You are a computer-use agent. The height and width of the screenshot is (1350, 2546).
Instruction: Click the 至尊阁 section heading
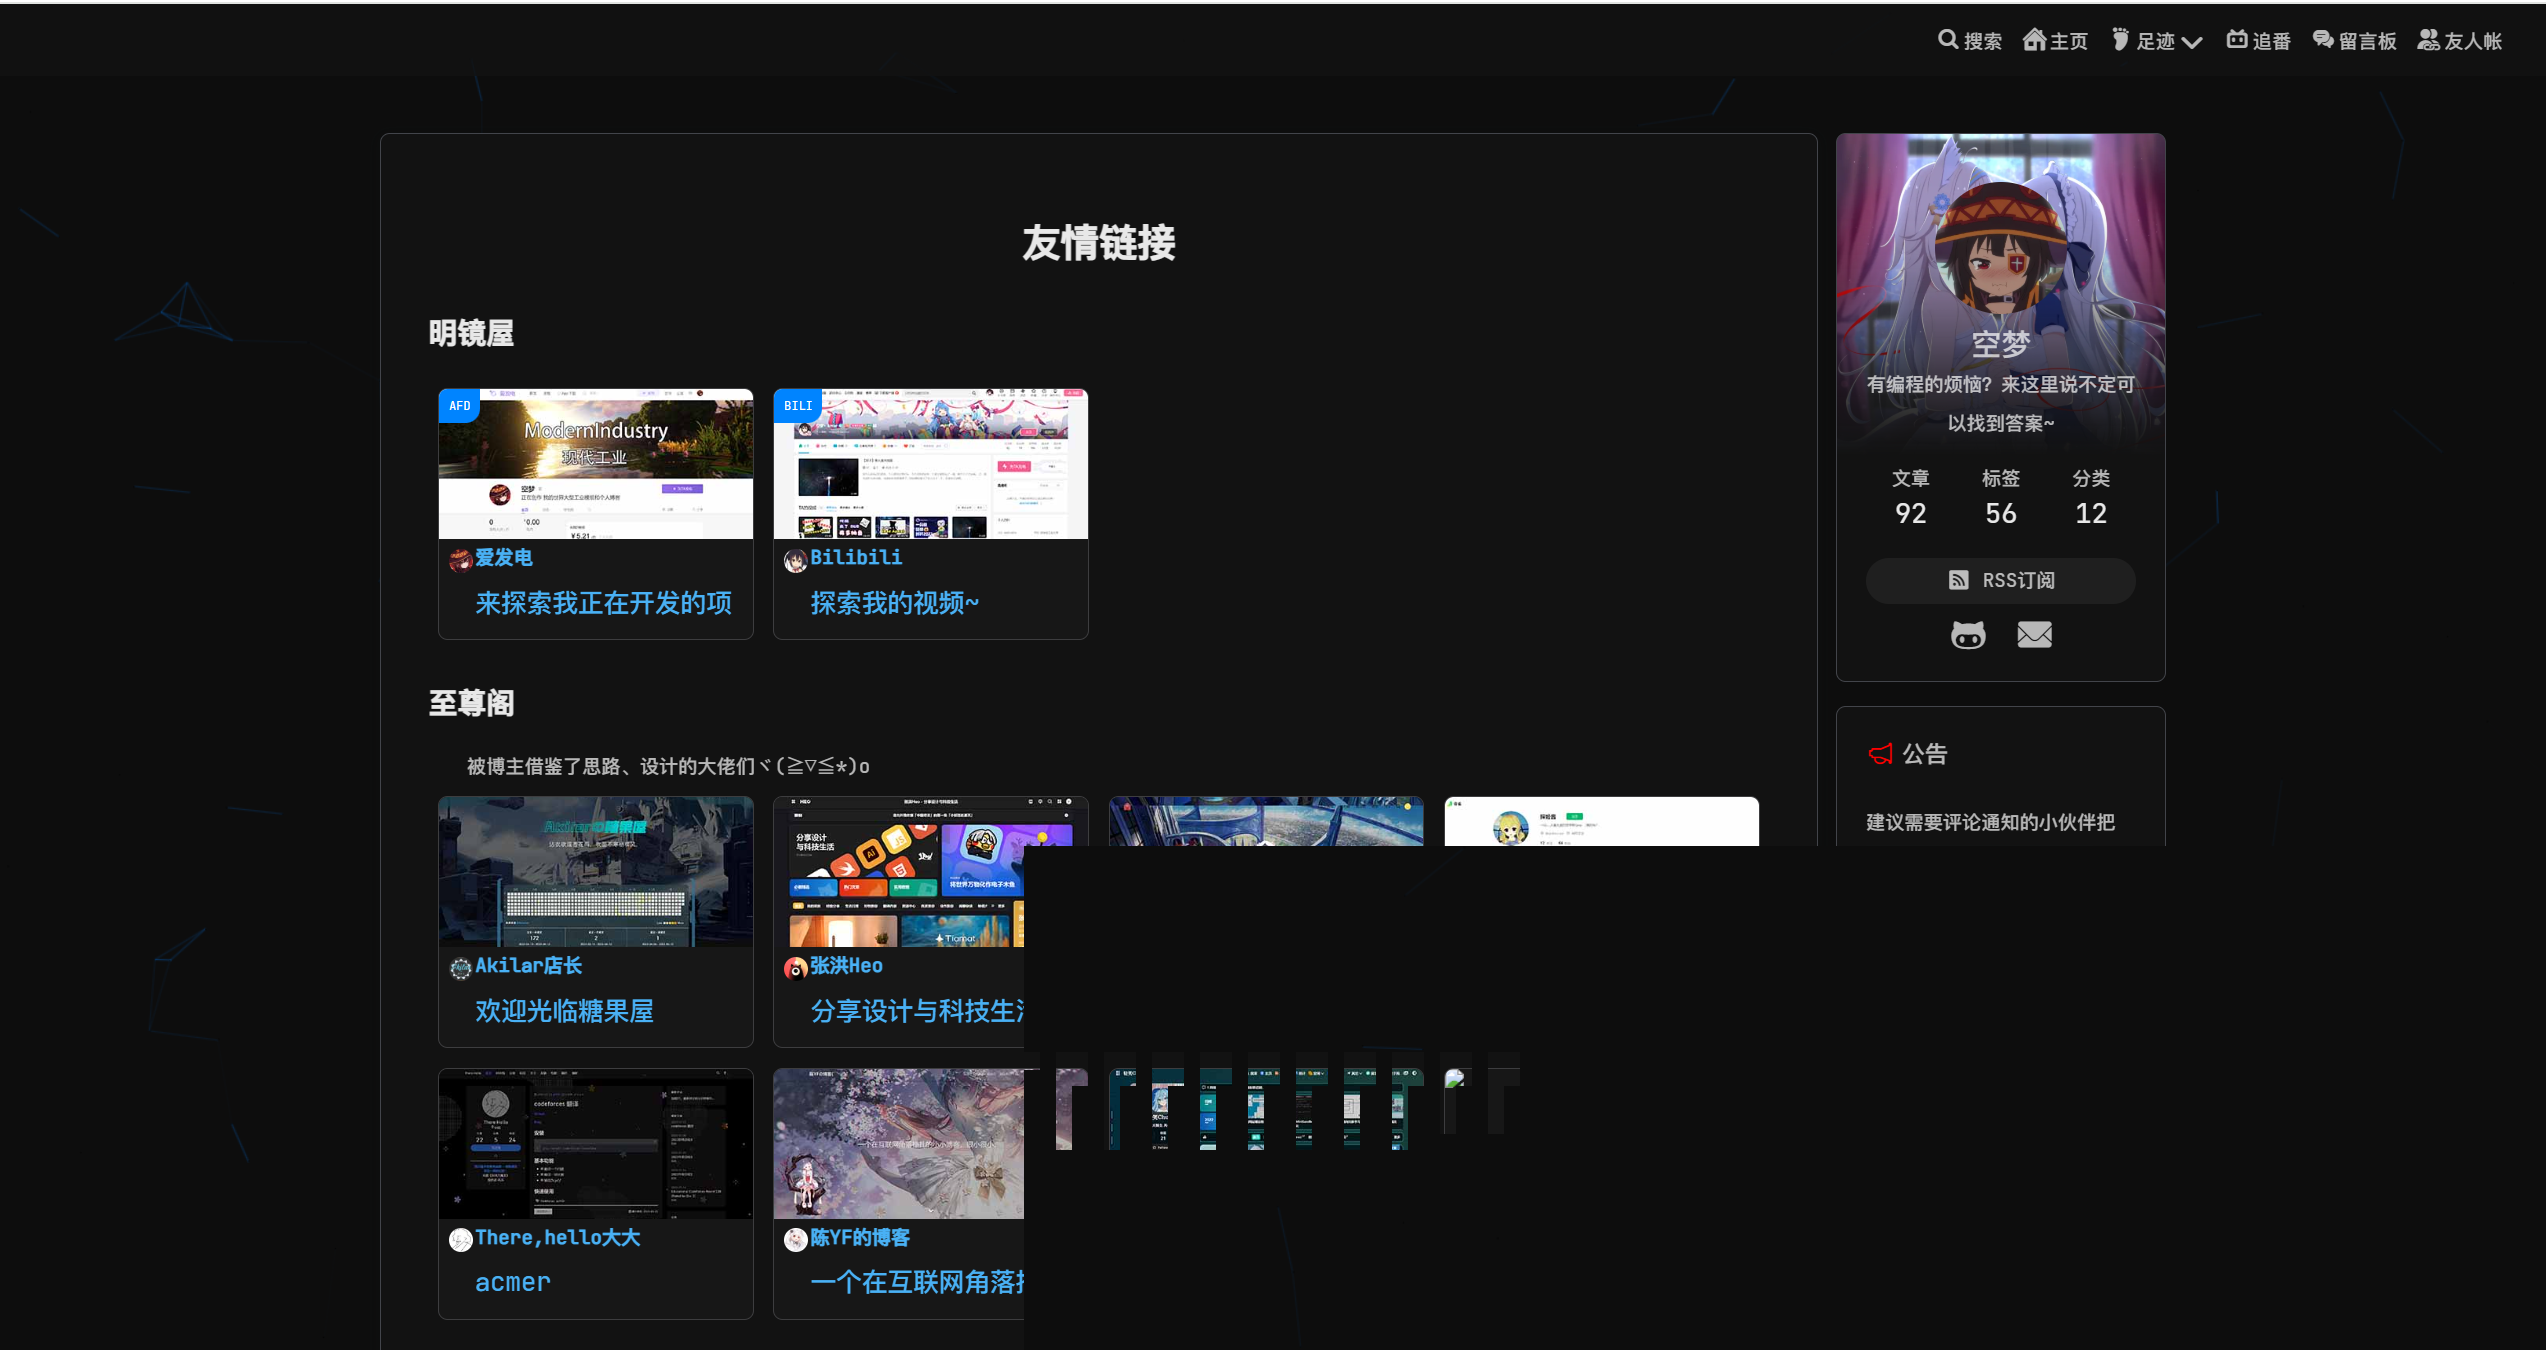coord(472,703)
